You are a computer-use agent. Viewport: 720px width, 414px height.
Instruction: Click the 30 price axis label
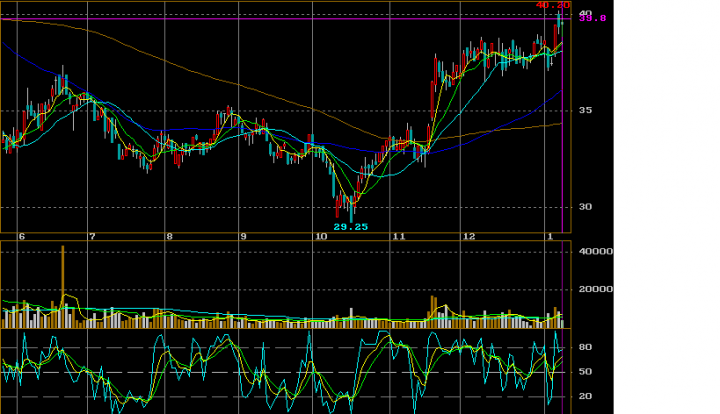tap(585, 207)
